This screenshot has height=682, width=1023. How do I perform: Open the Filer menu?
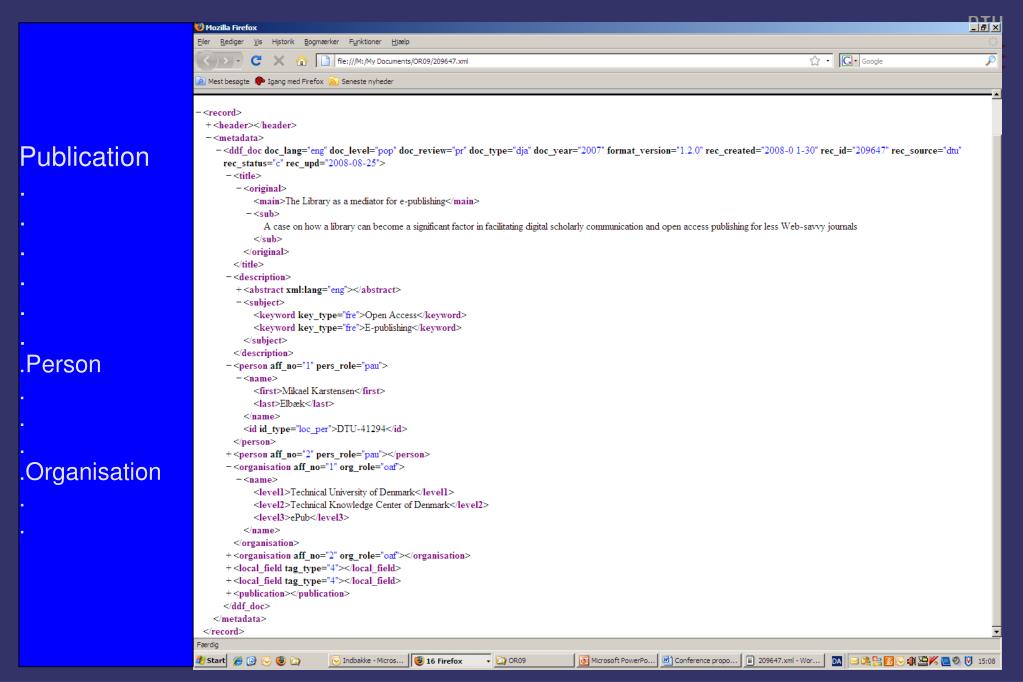pos(204,42)
